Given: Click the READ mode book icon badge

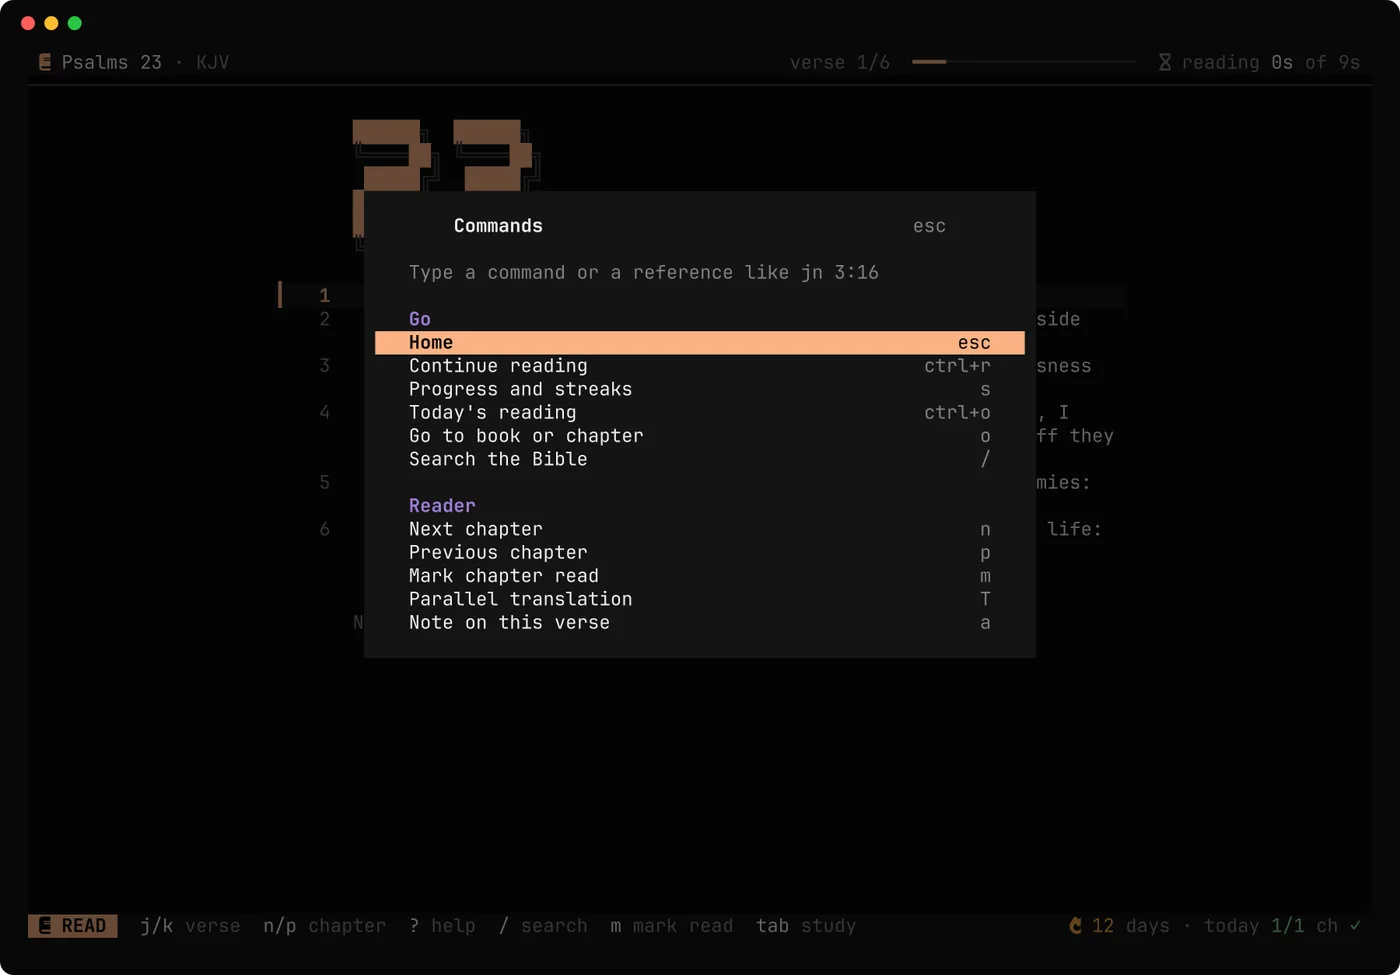Looking at the screenshot, I should pos(73,926).
